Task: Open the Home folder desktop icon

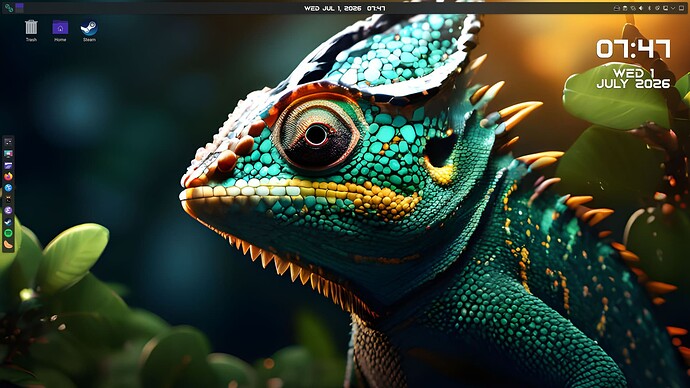Action: click(x=60, y=30)
